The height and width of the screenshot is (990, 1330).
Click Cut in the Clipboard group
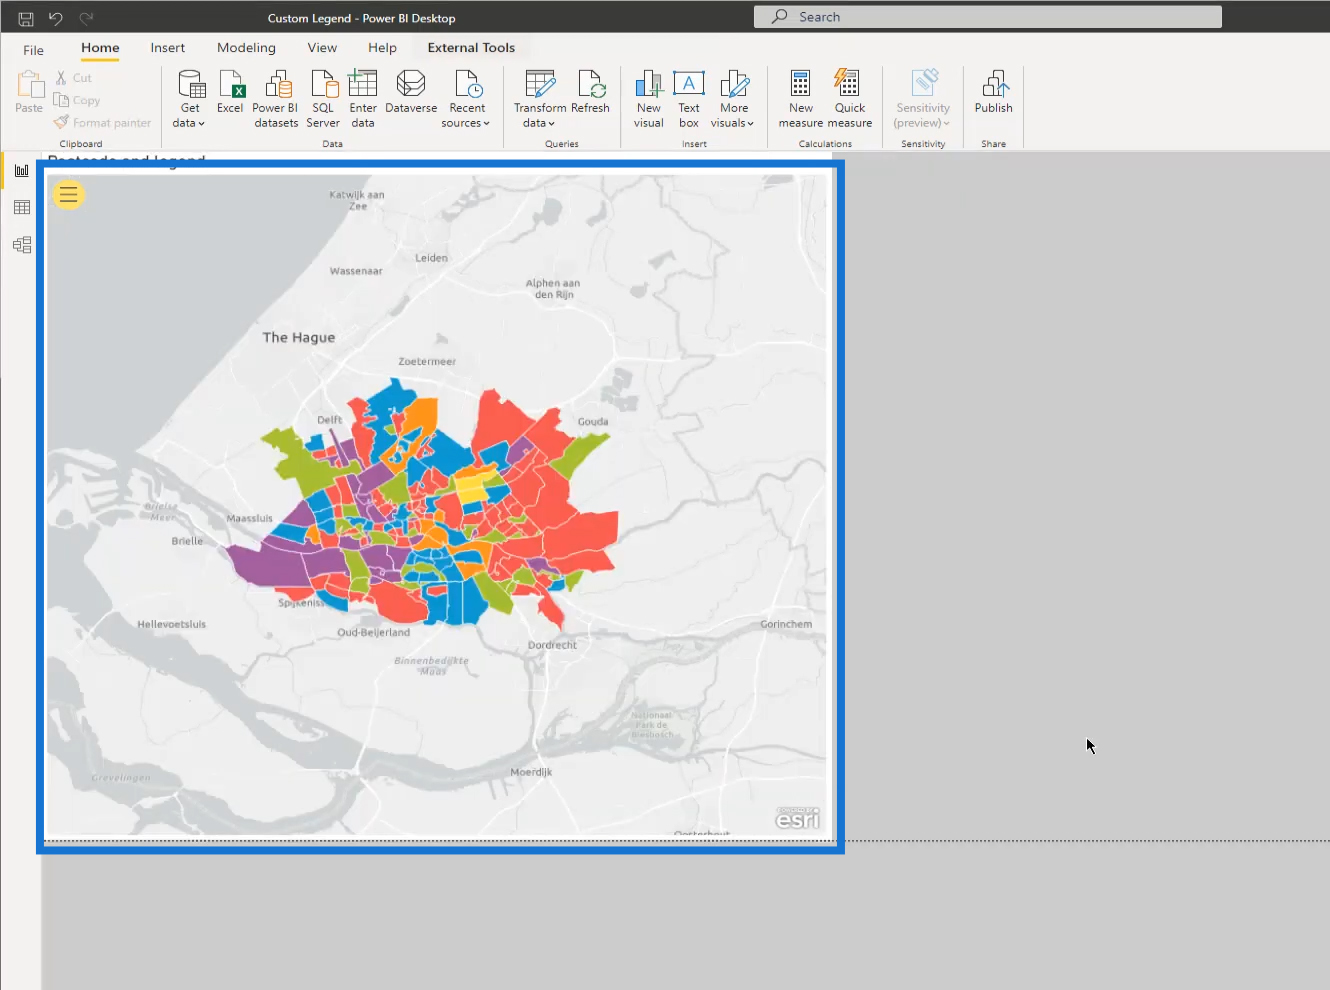74,78
